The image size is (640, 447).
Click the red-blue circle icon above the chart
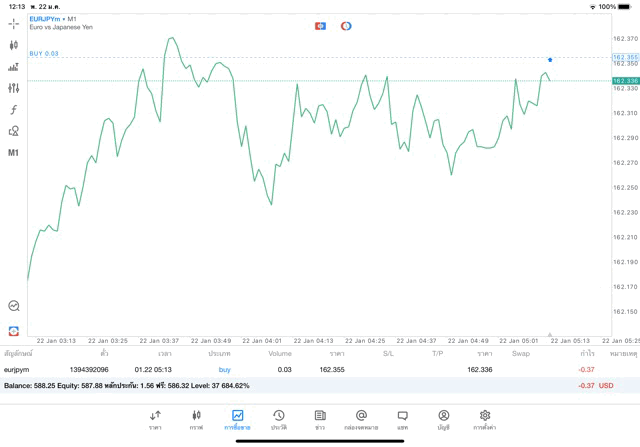point(346,25)
